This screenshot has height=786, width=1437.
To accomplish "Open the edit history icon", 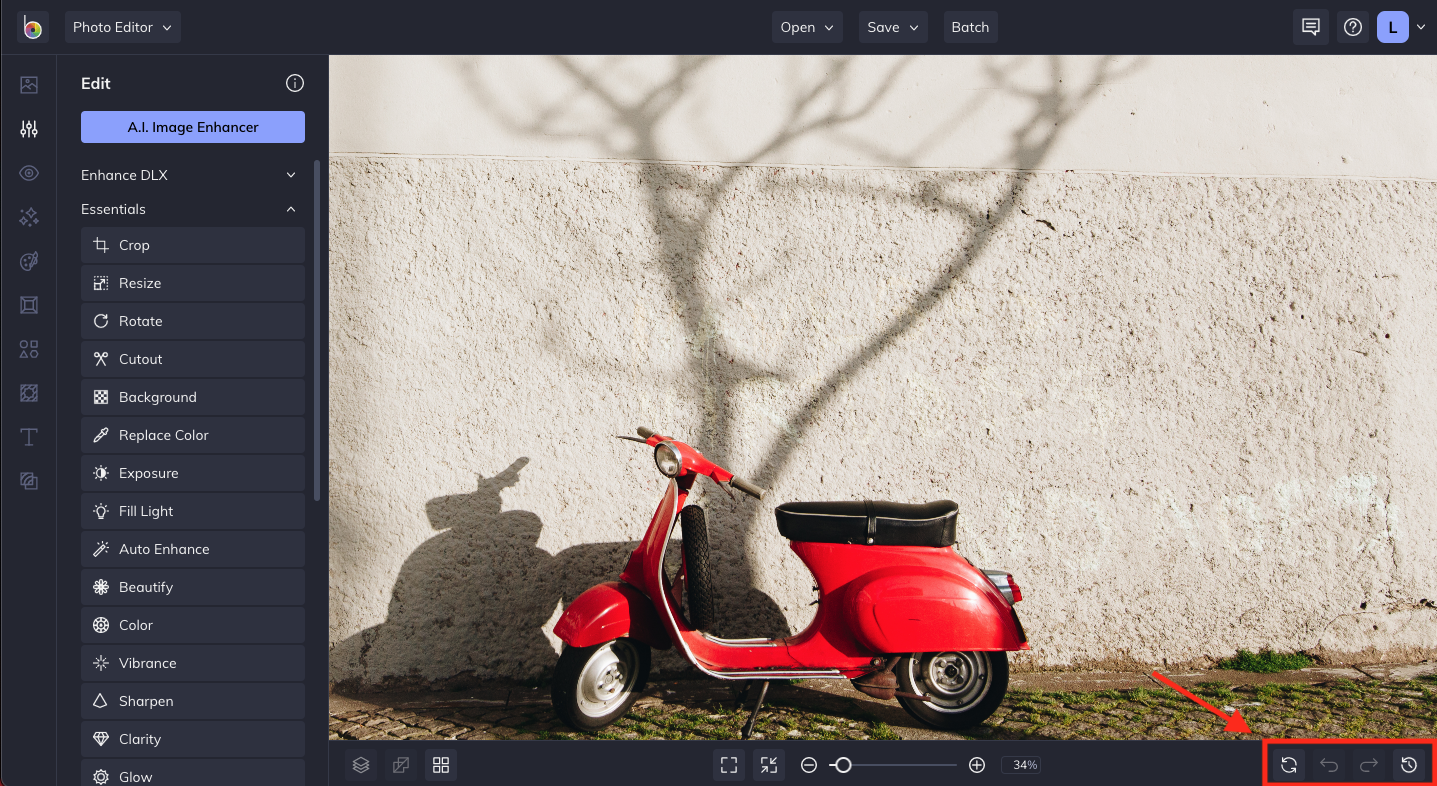I will [1409, 765].
